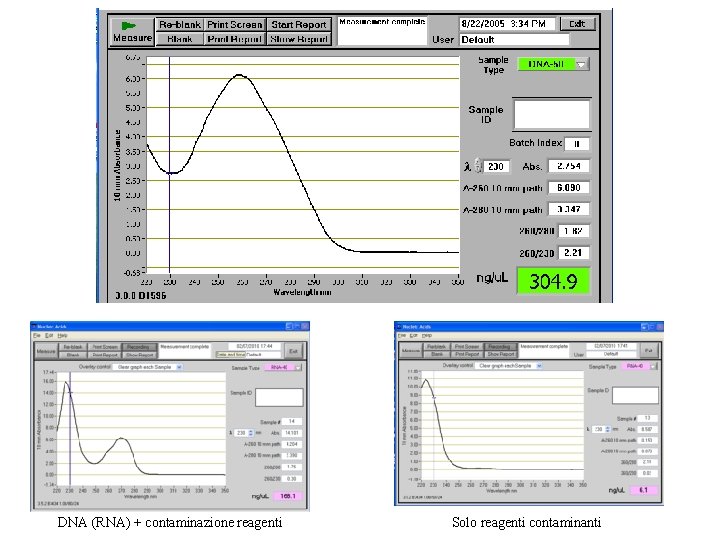Click the vertical wavelength cursor in top graph
Image resolution: width=720 pixels, height=540 pixels.
(x=169, y=165)
